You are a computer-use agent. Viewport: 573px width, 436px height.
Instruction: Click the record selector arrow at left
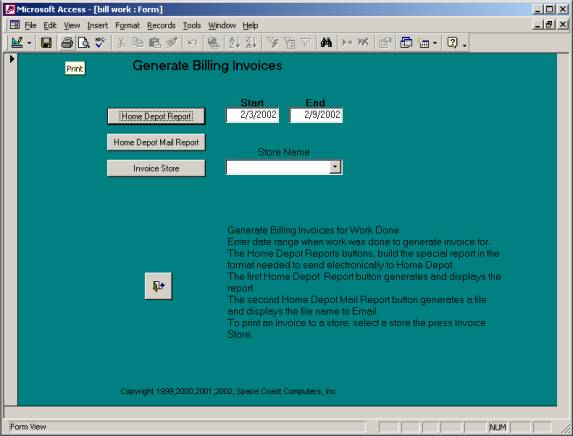[12, 58]
